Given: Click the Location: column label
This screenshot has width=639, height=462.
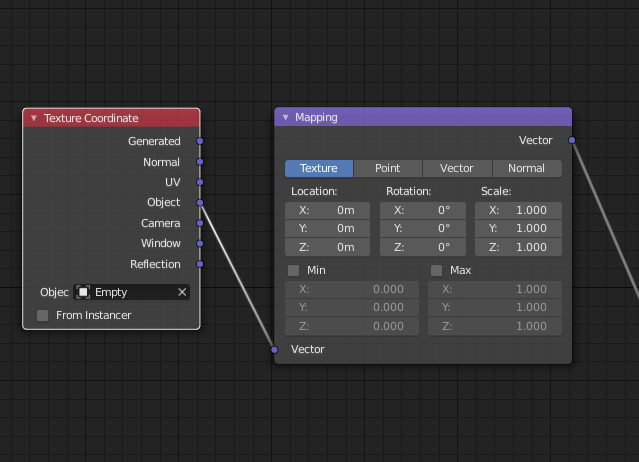Looking at the screenshot, I should click(x=314, y=191).
